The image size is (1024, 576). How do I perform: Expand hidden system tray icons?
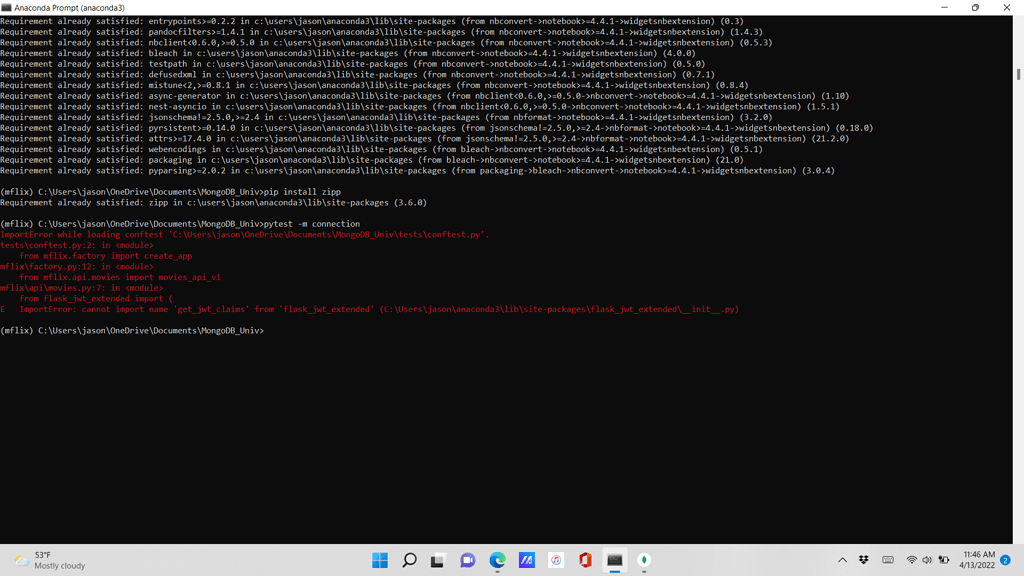[x=843, y=560]
